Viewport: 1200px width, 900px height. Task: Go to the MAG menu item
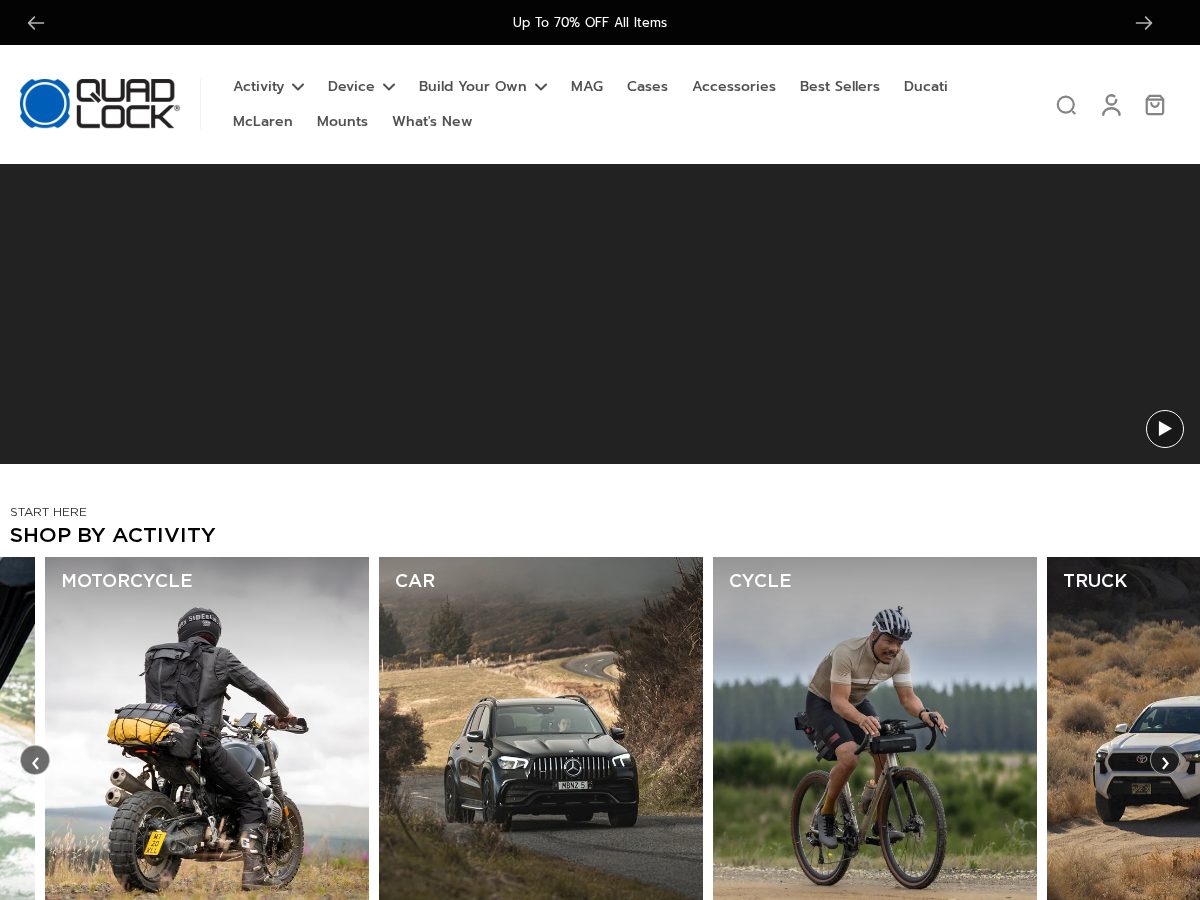pyautogui.click(x=587, y=86)
